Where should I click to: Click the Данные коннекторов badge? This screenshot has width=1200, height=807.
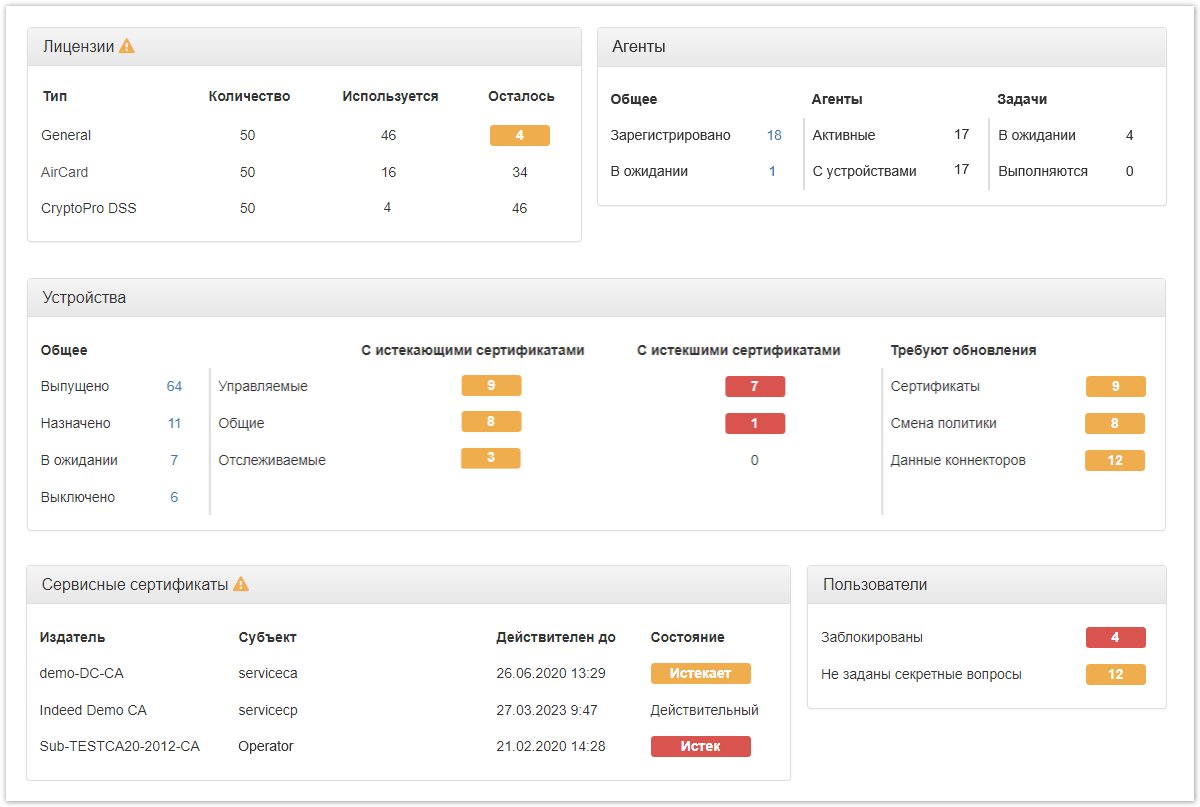point(1115,460)
